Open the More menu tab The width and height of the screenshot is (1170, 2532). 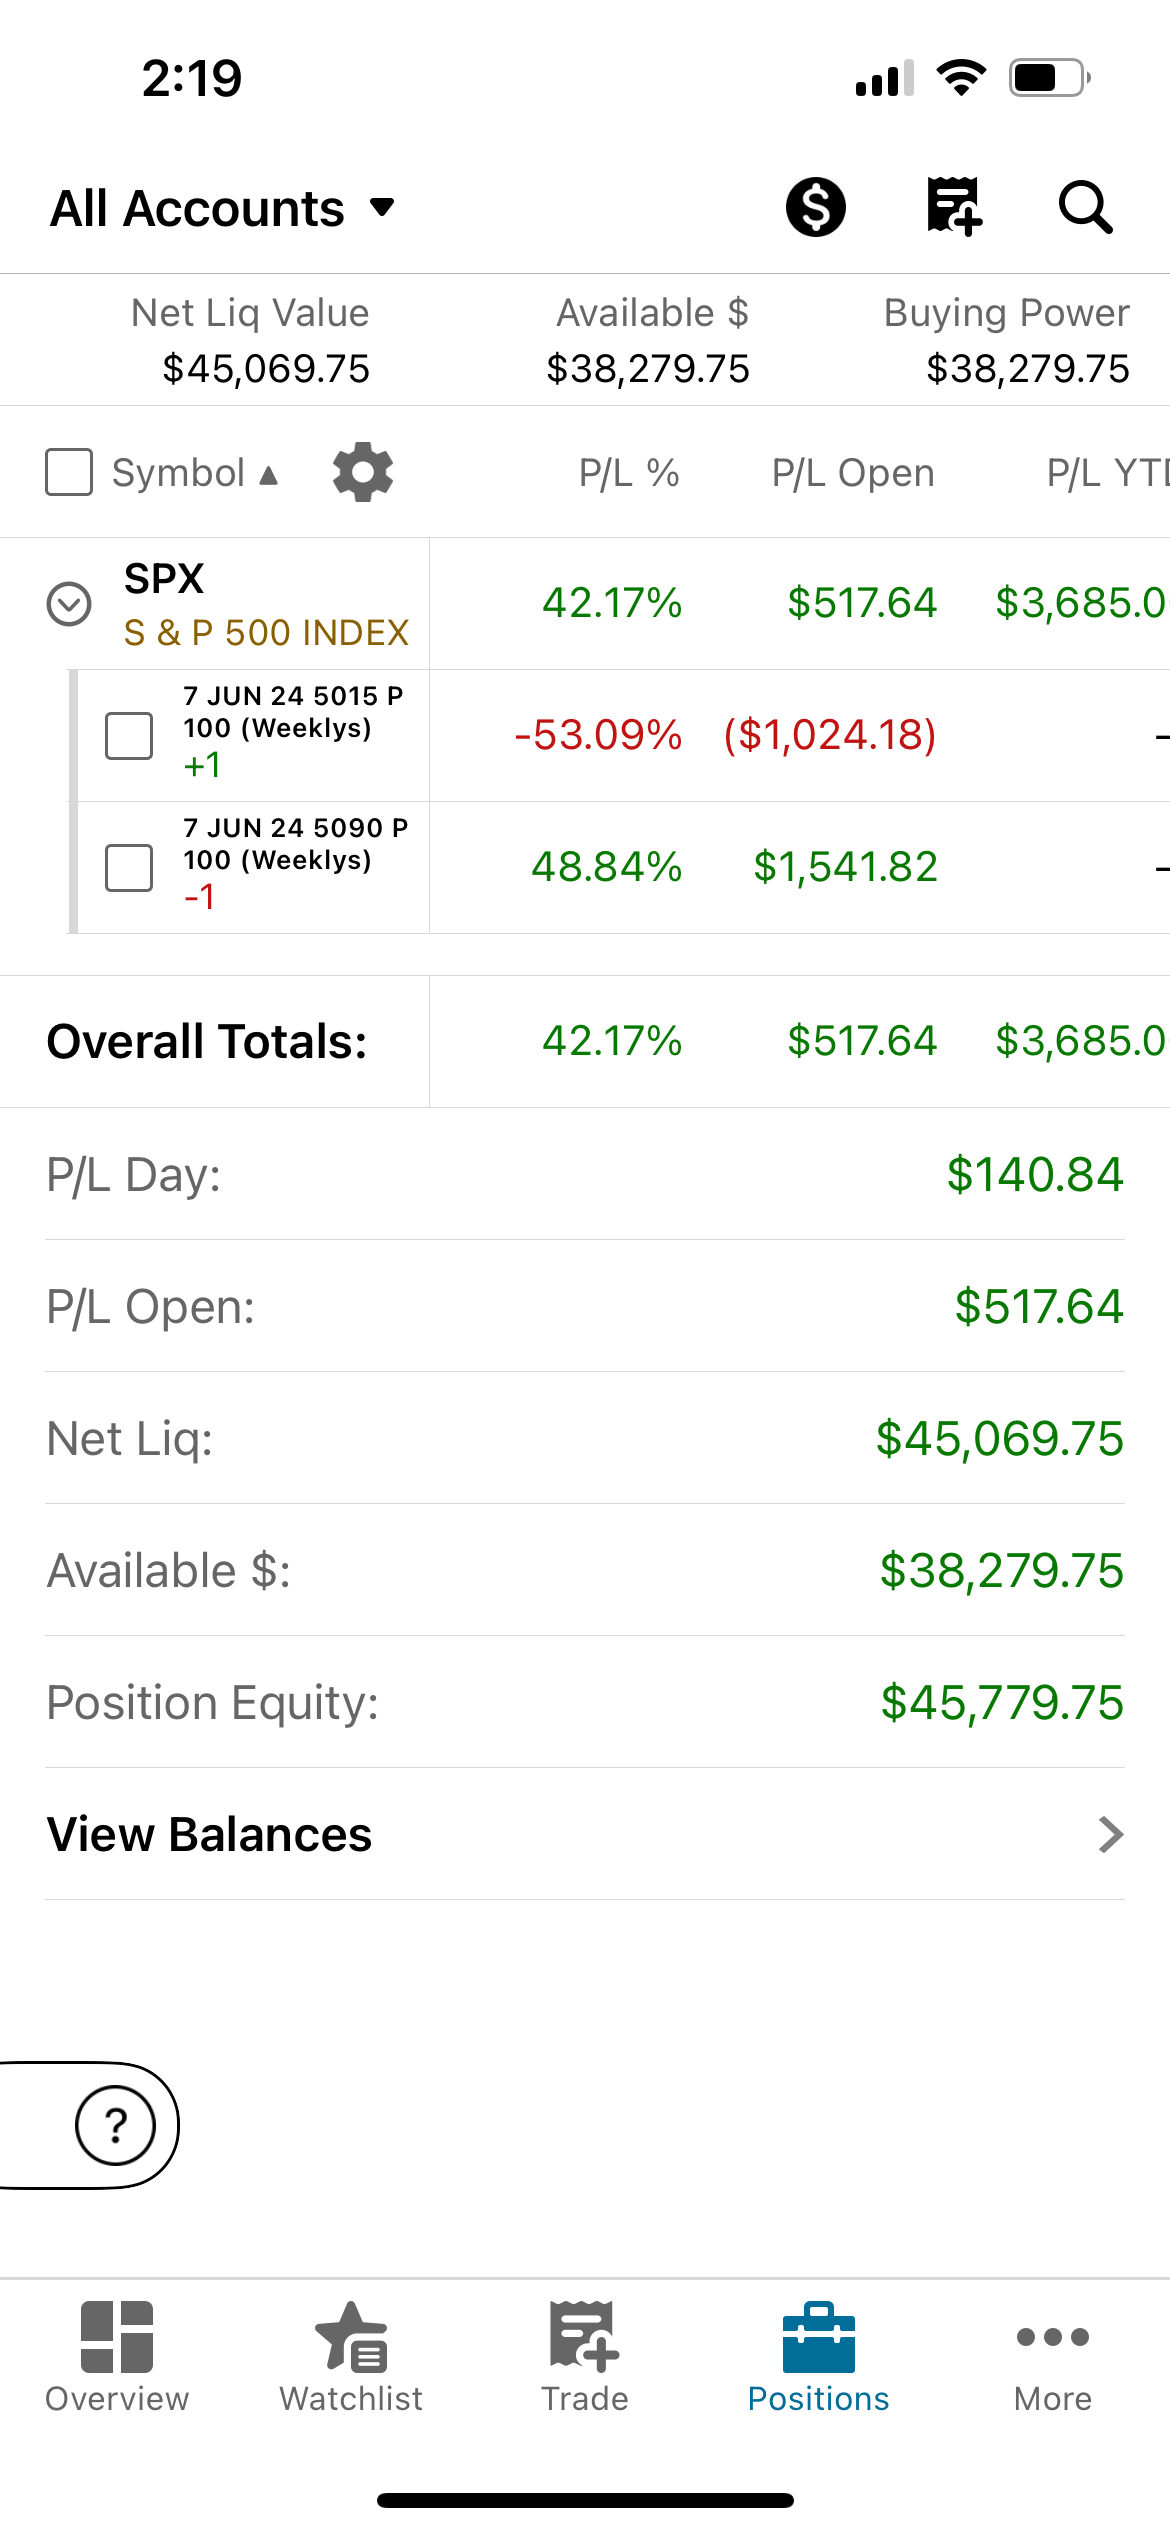pyautogui.click(x=1053, y=2358)
